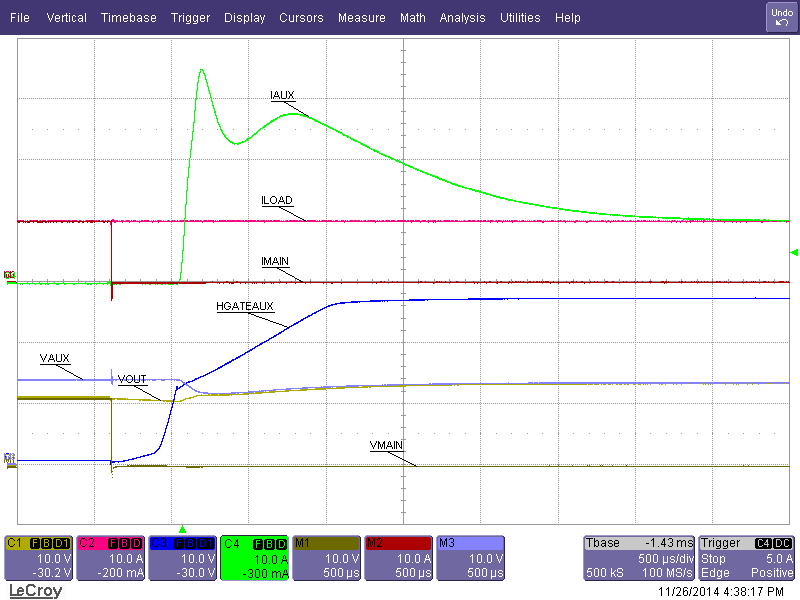The height and width of the screenshot is (600, 800).
Task: Click the LeCroy logo at bottom left
Action: tap(35, 591)
